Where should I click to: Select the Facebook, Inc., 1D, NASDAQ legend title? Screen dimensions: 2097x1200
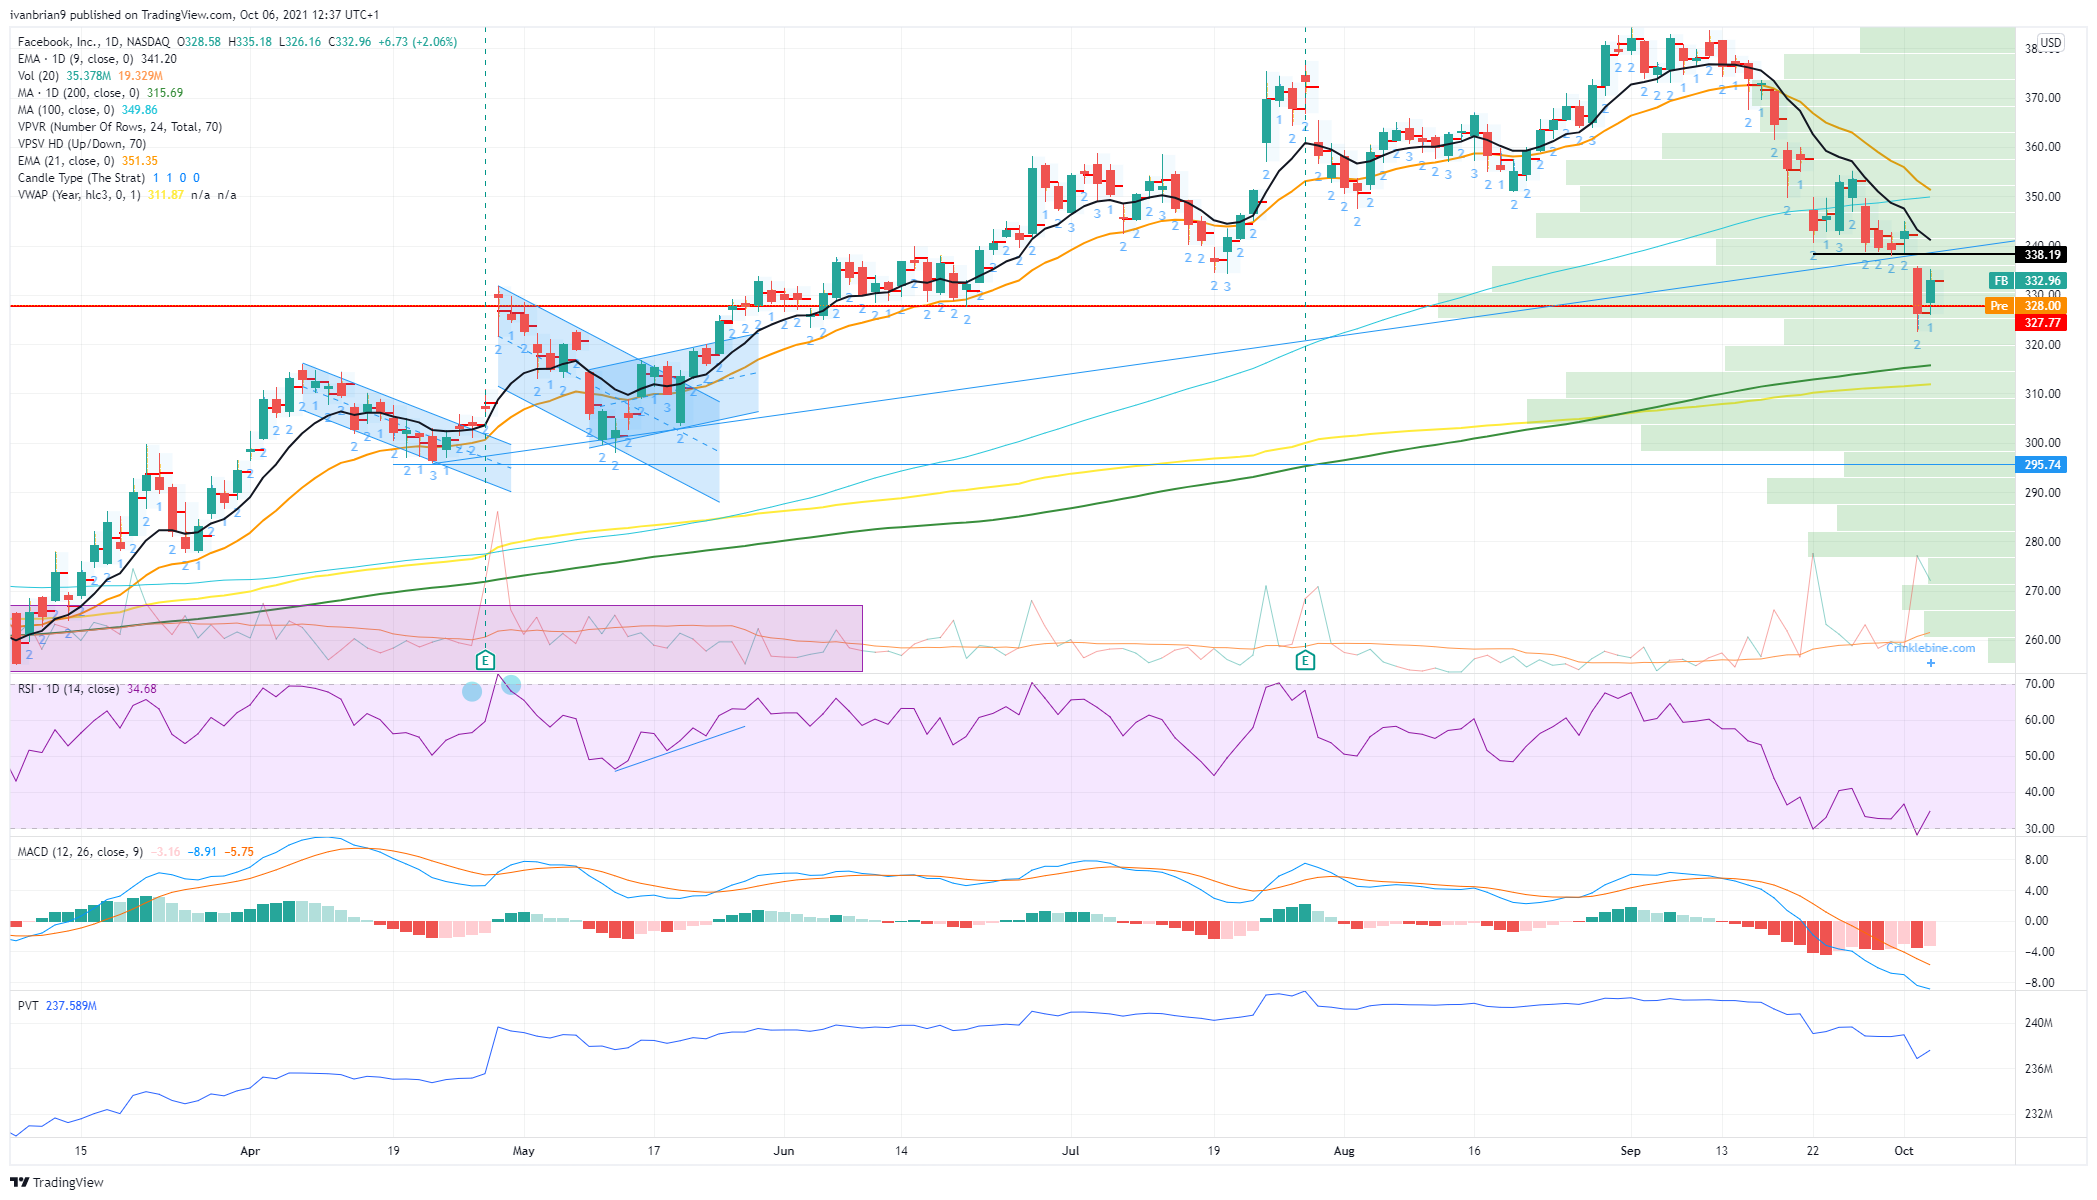click(94, 42)
